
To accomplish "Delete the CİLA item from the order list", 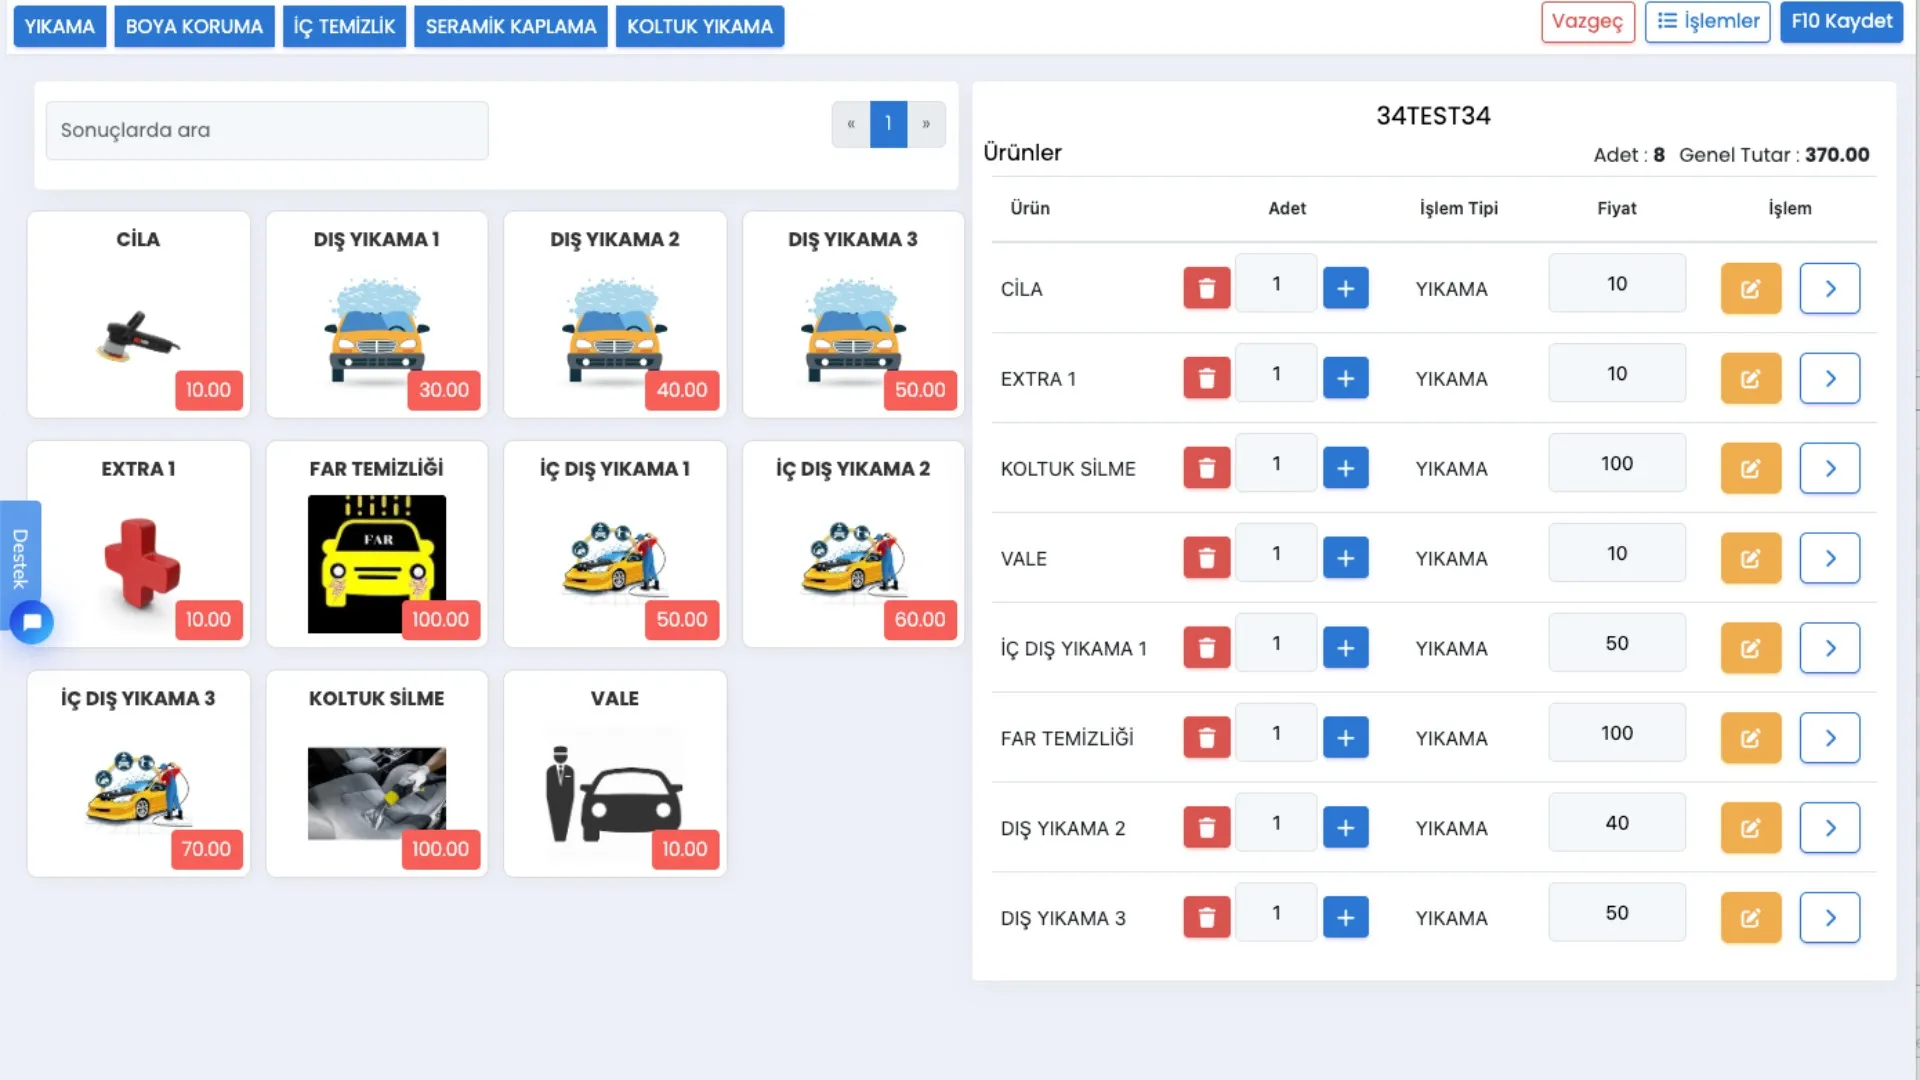I will click(1207, 287).
